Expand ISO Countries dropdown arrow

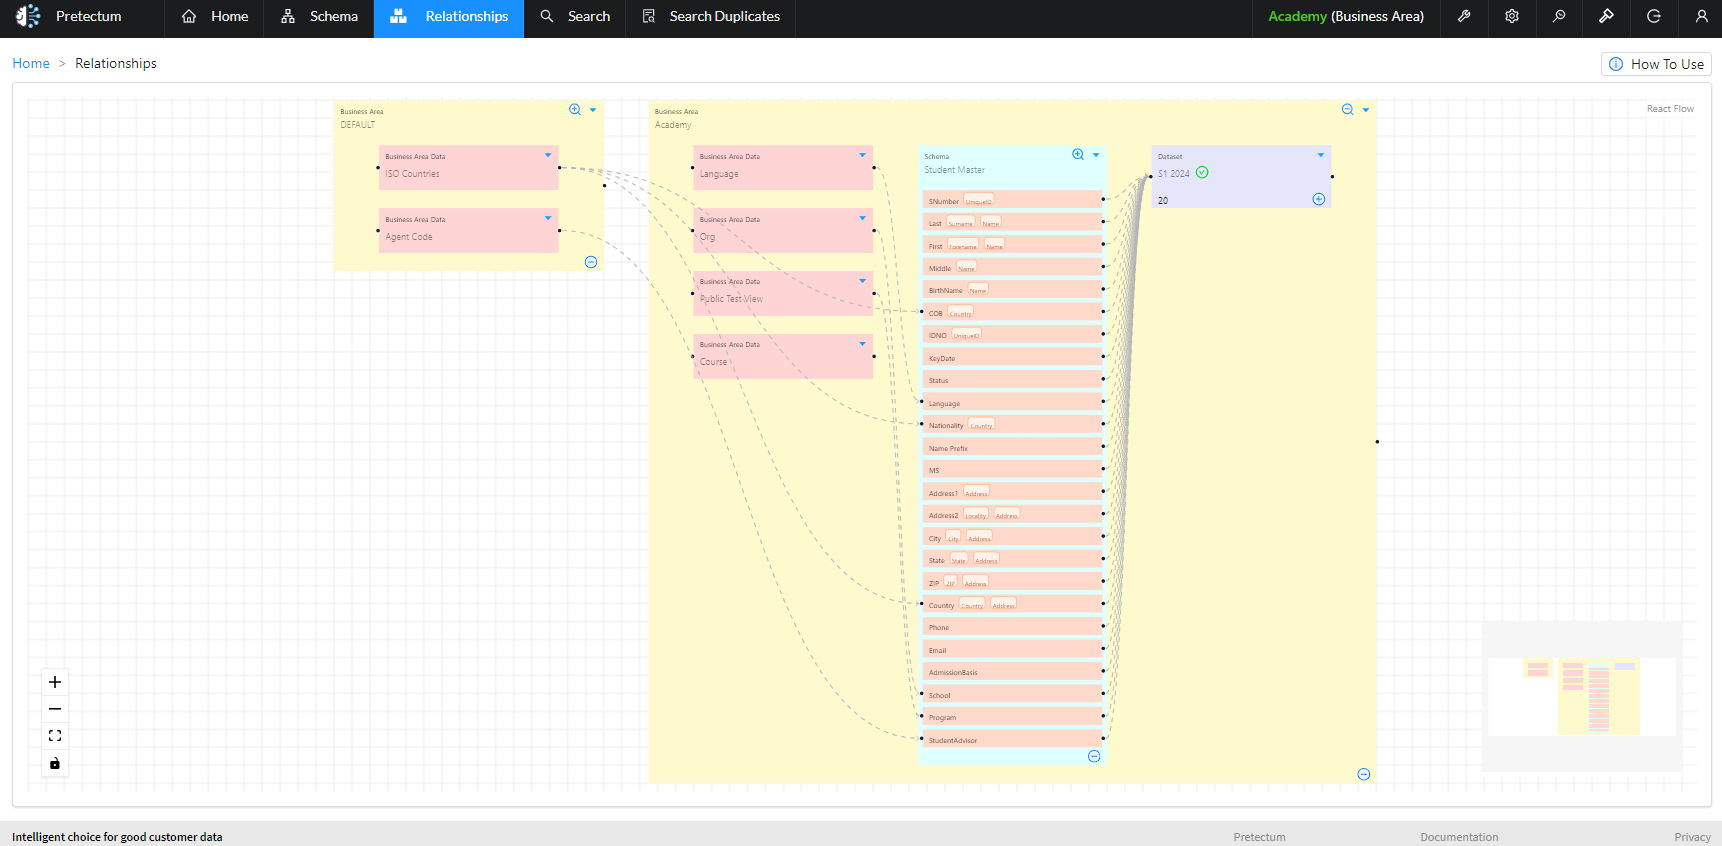tap(548, 155)
